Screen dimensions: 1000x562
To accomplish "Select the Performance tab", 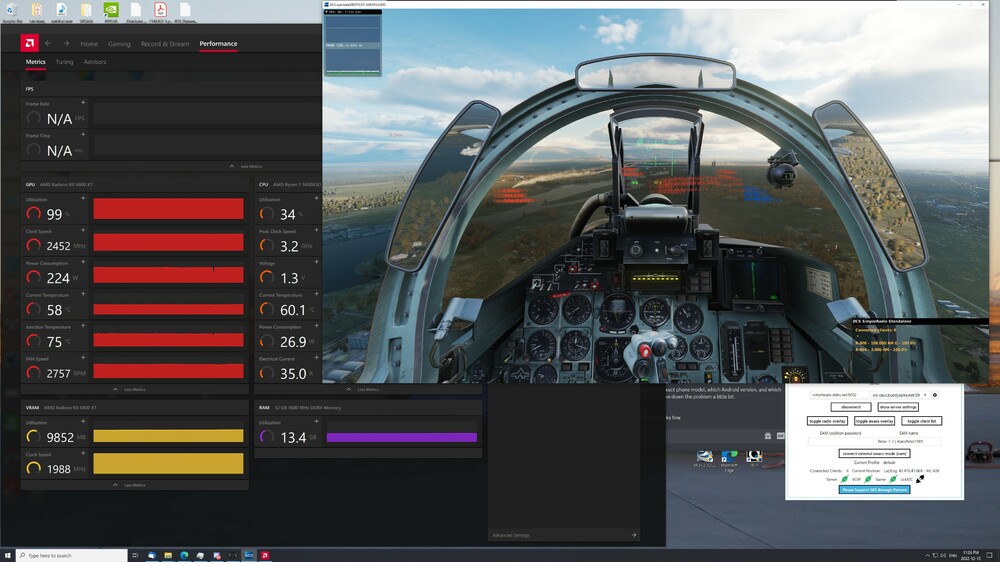I will click(x=218, y=44).
